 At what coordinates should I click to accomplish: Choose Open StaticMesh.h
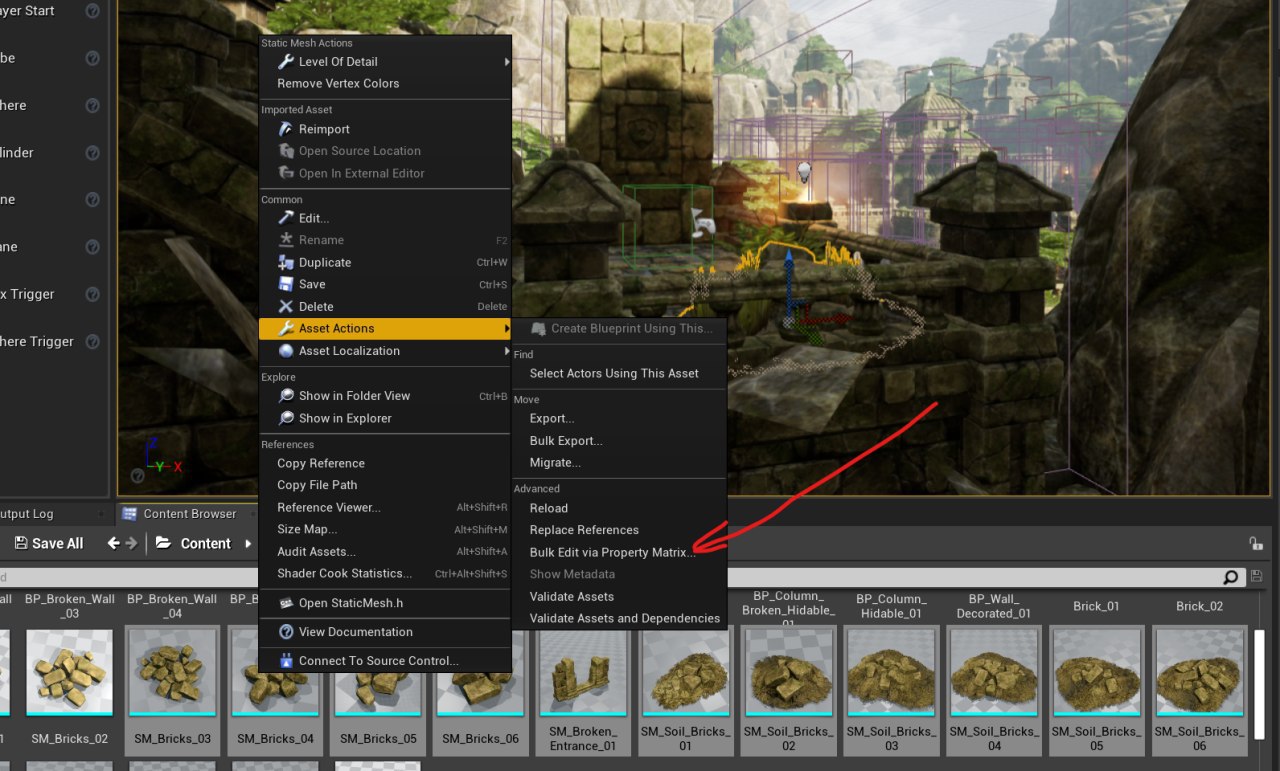click(x=385, y=603)
